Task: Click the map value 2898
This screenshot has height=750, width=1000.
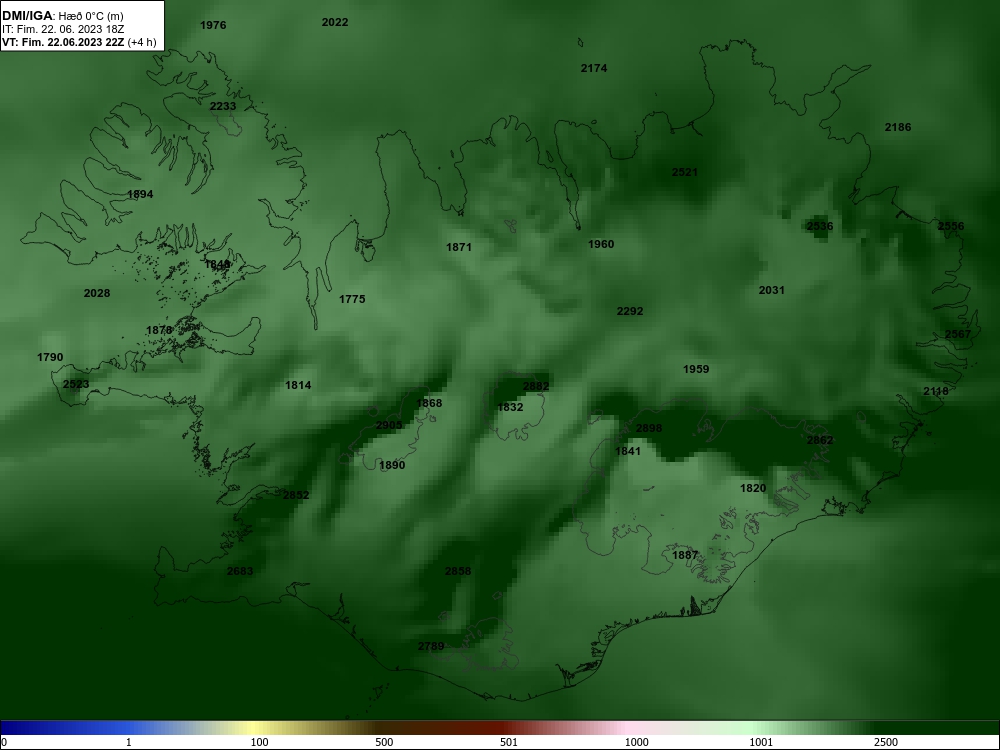Action: [x=649, y=429]
